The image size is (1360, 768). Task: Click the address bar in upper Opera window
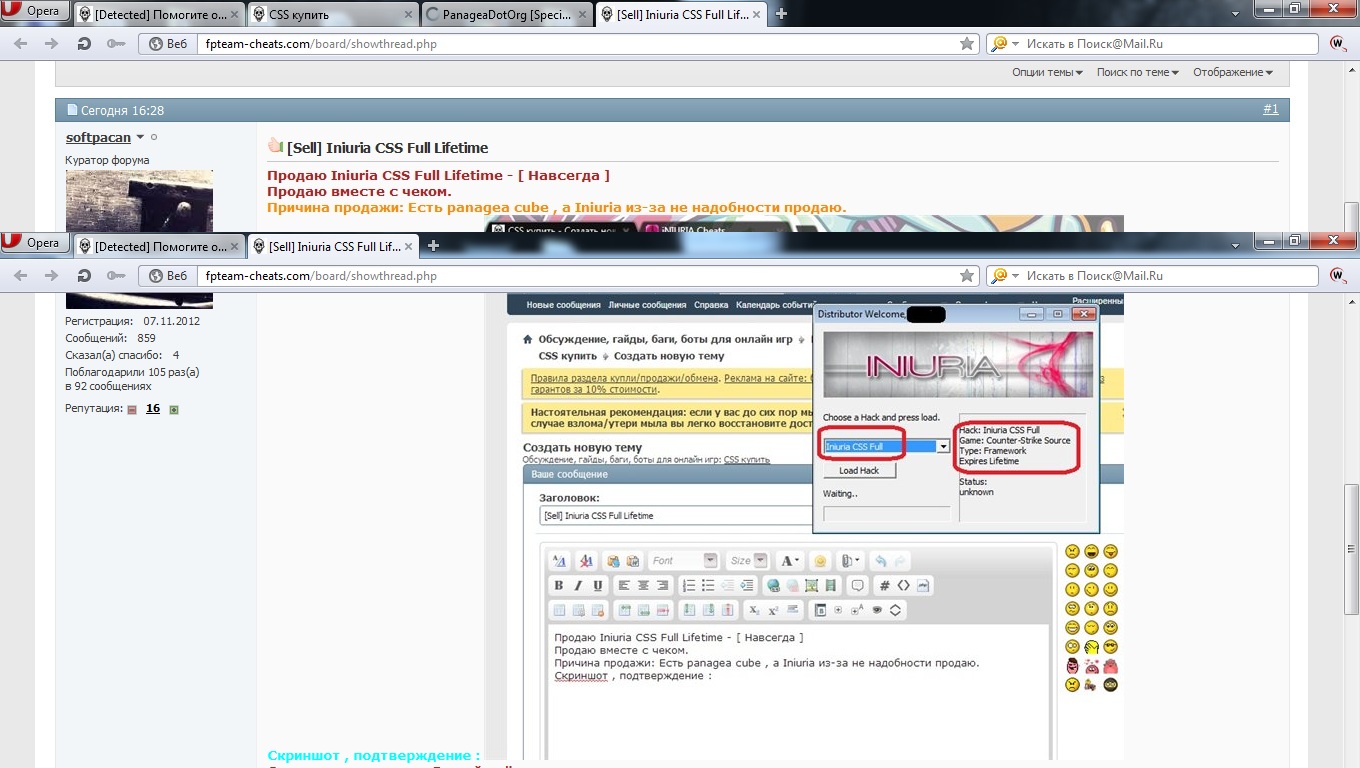580,44
